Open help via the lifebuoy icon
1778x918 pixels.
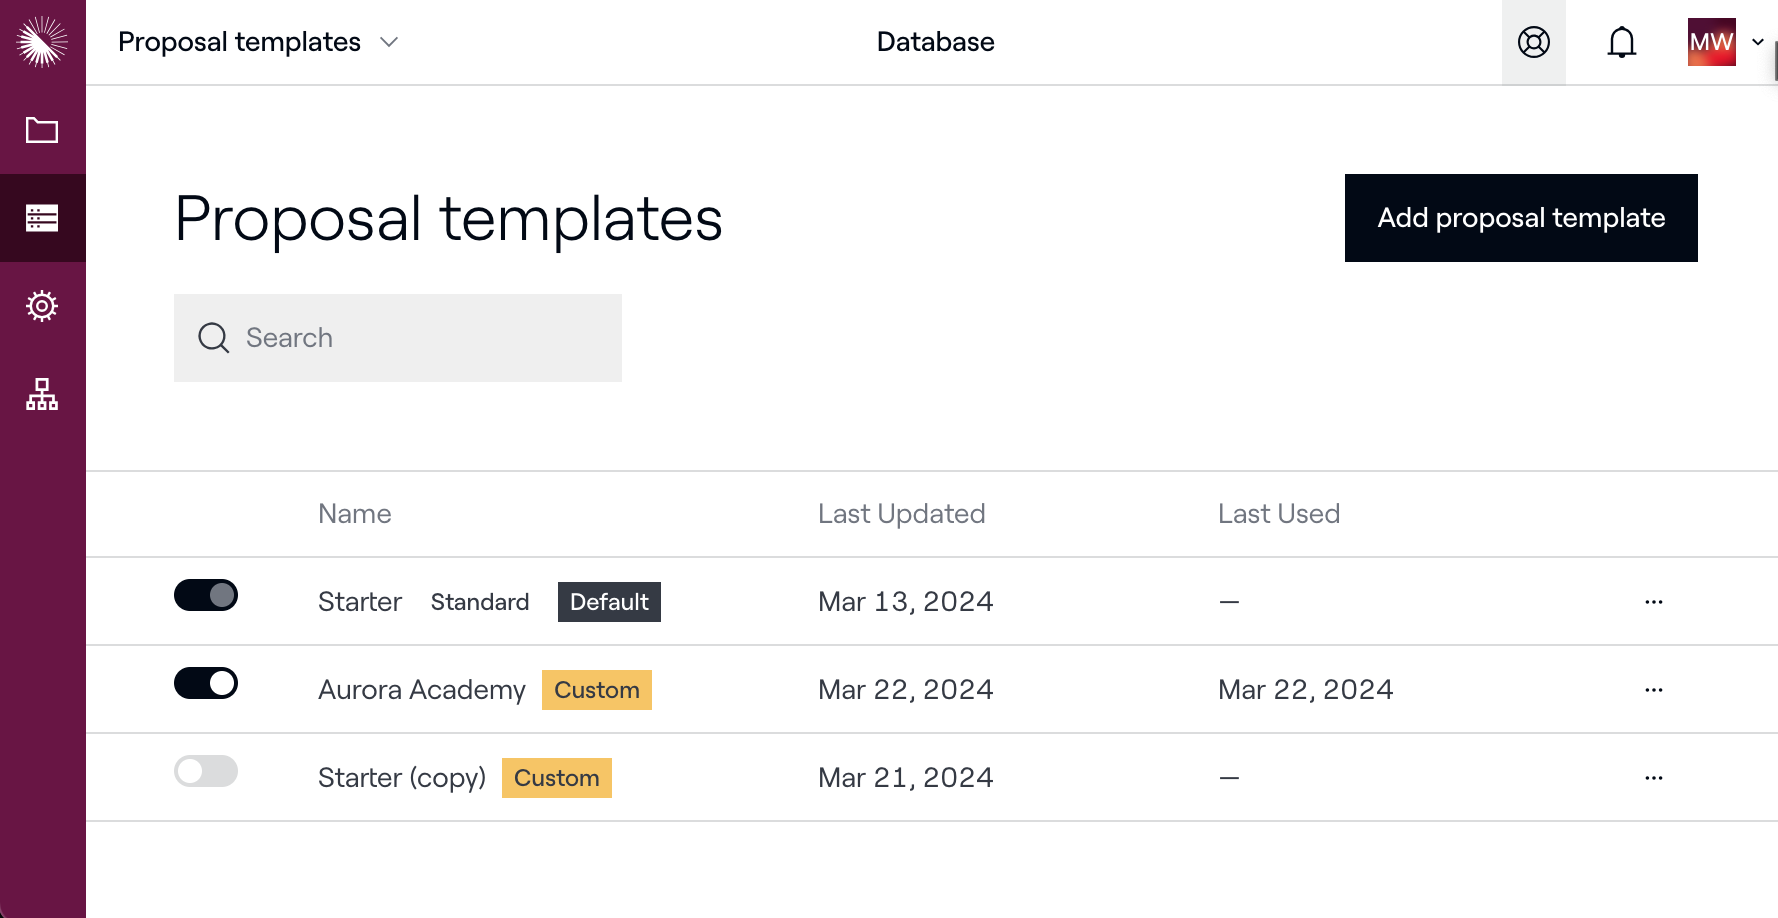point(1533,42)
